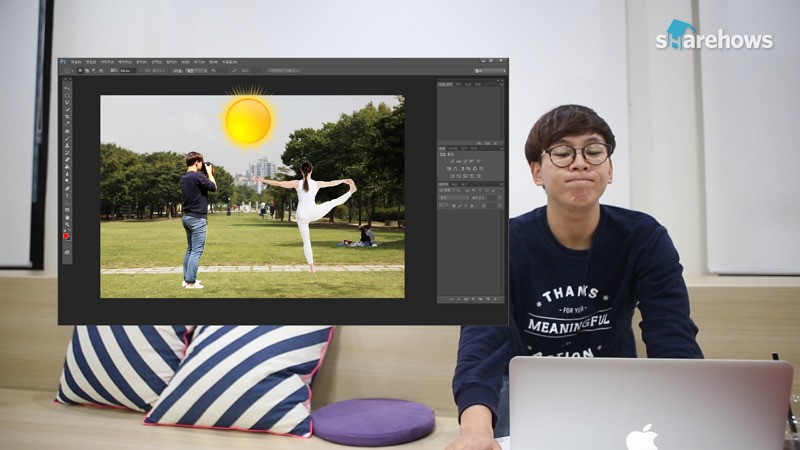The height and width of the screenshot is (450, 800).
Task: Pick the Hand tool
Action: 67,218
